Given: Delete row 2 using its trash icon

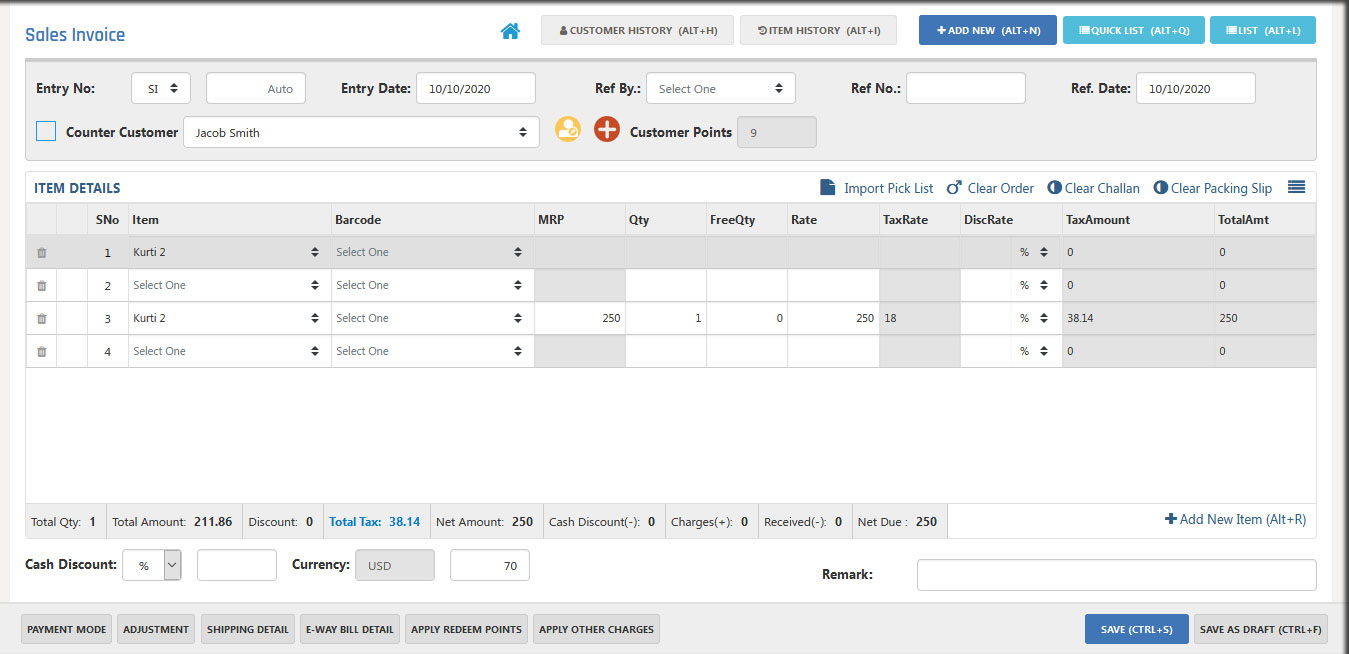Looking at the screenshot, I should point(41,286).
